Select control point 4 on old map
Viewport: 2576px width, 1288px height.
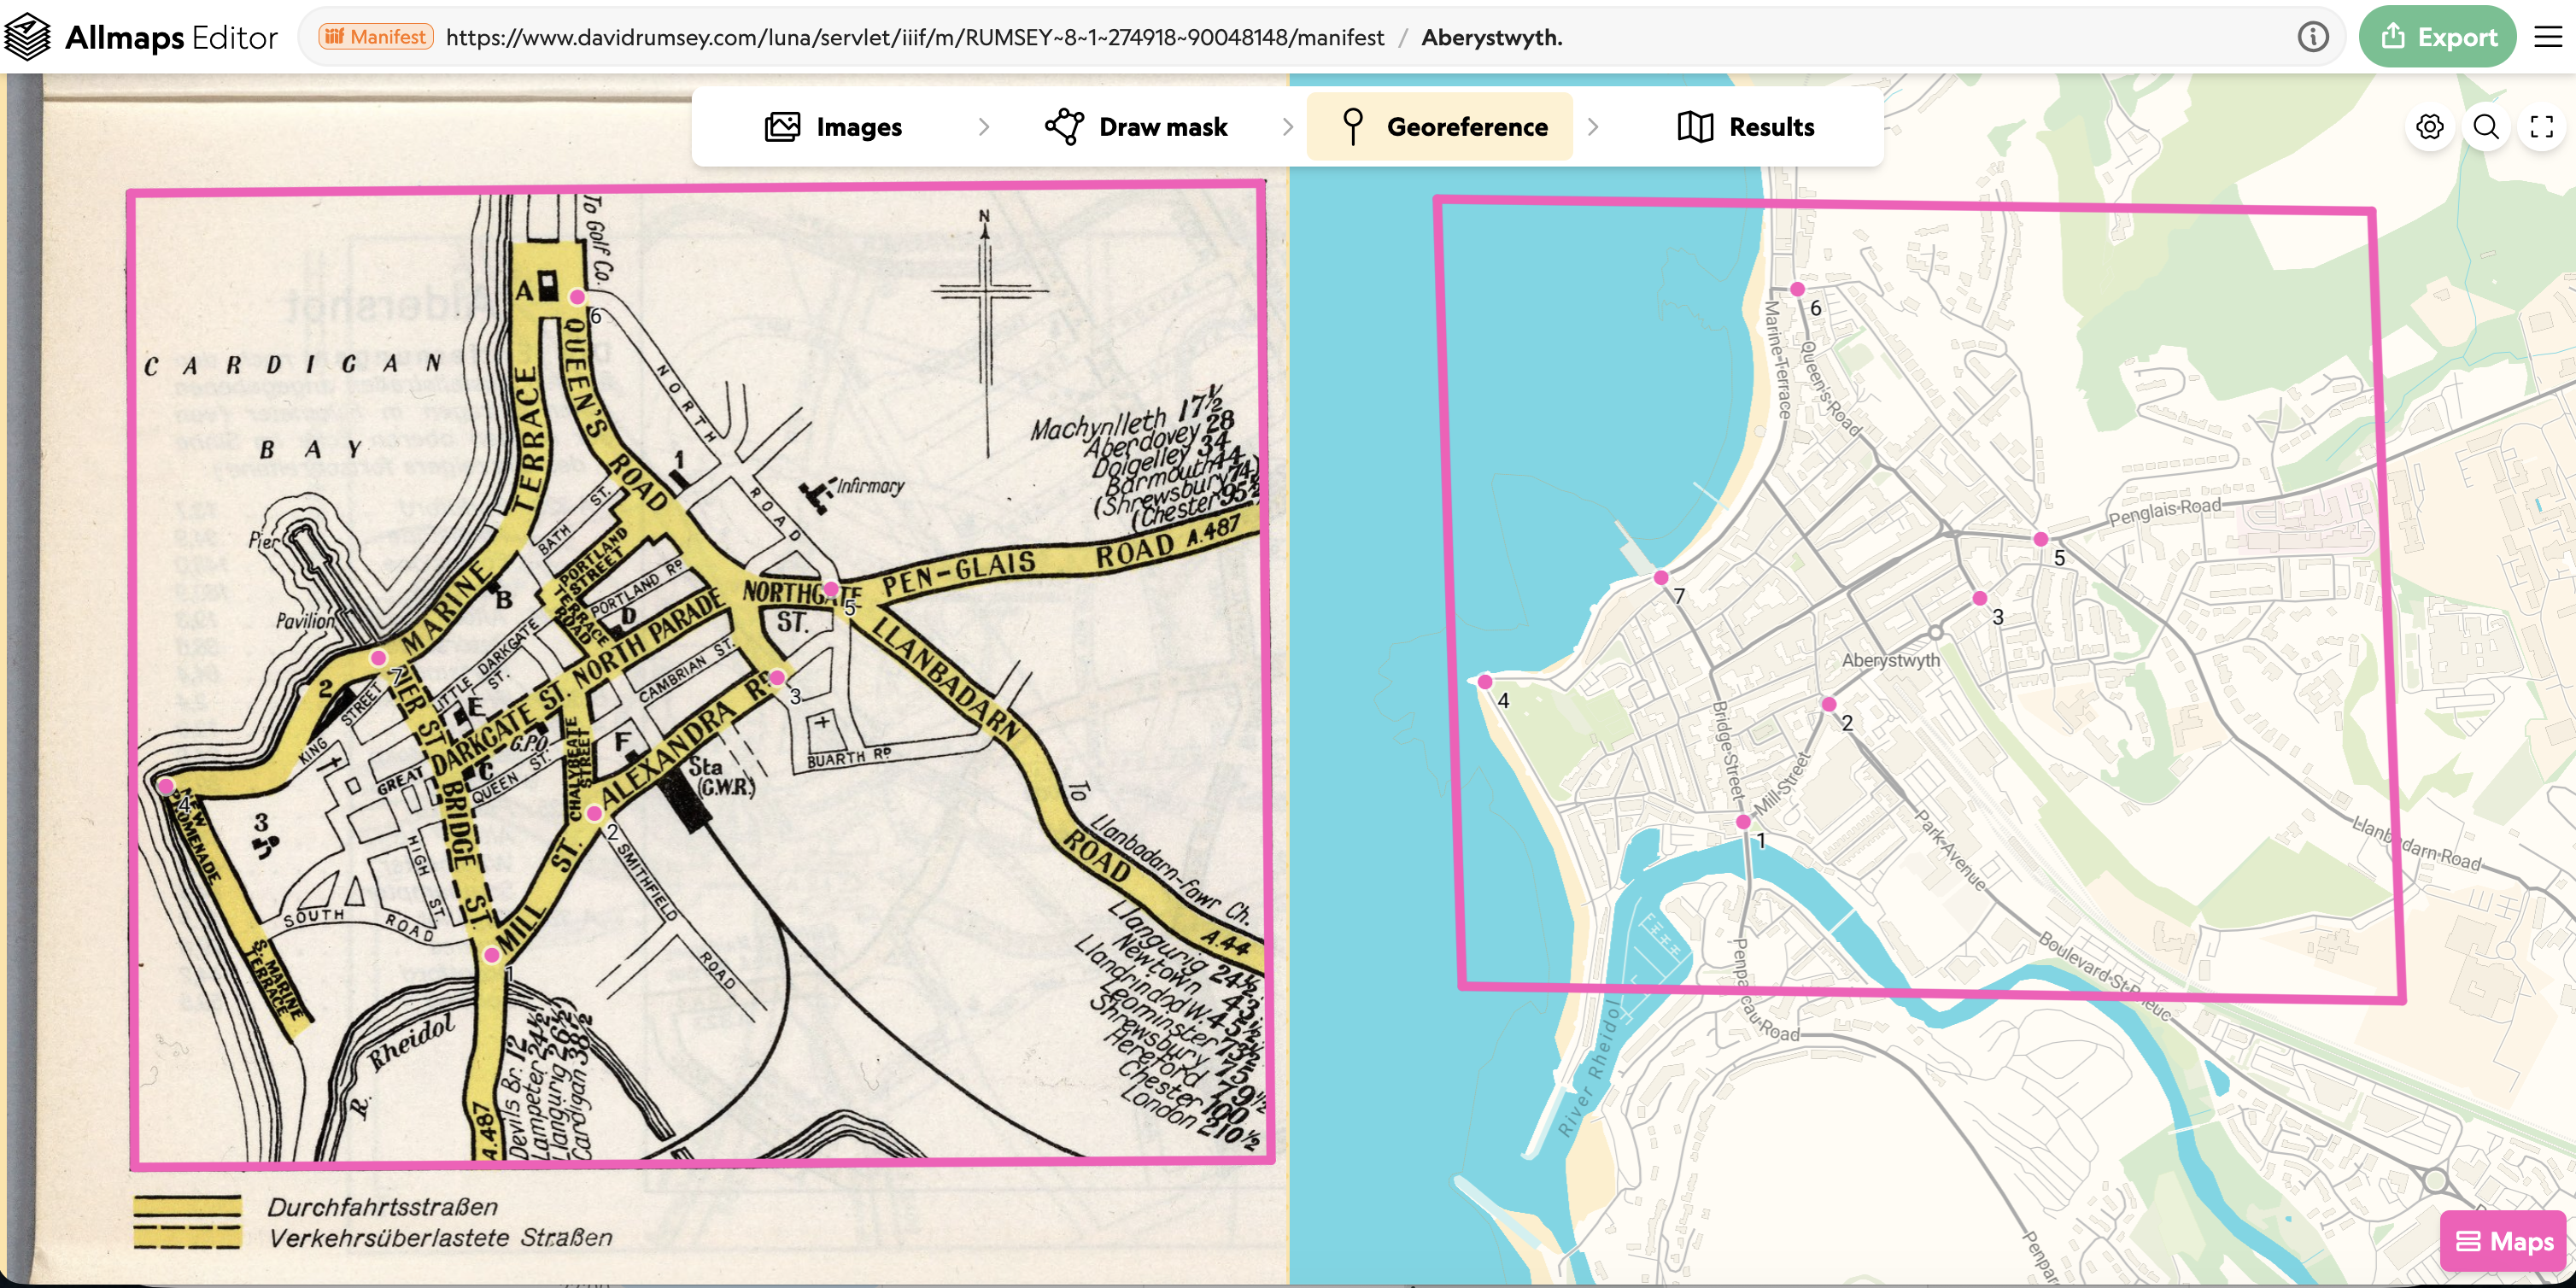167,786
